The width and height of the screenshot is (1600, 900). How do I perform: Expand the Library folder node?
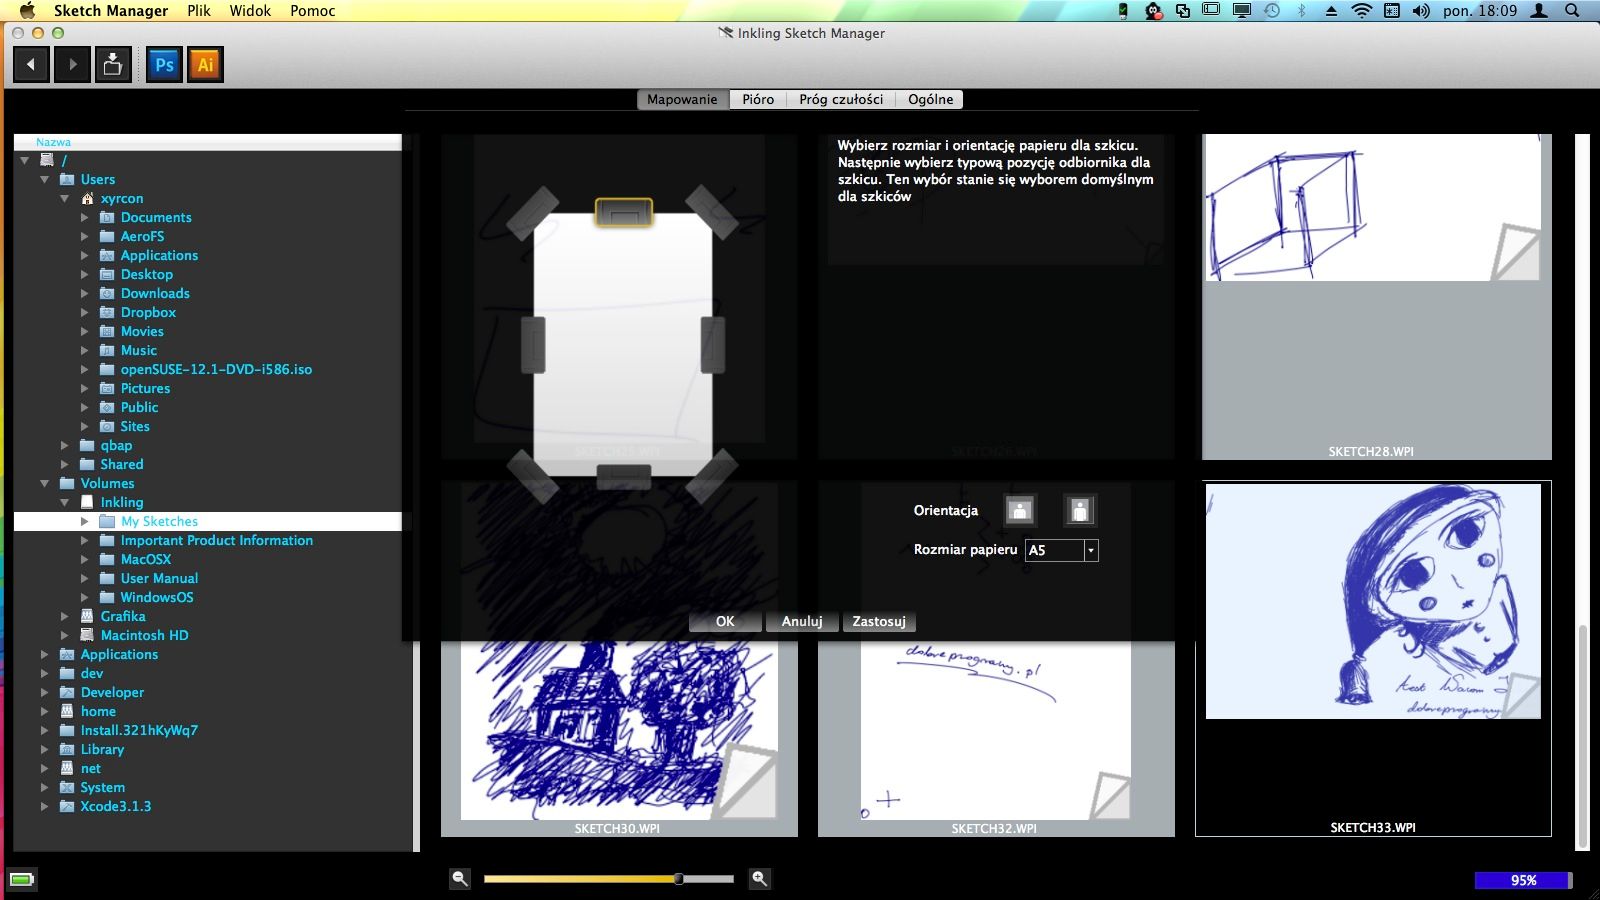(44, 749)
